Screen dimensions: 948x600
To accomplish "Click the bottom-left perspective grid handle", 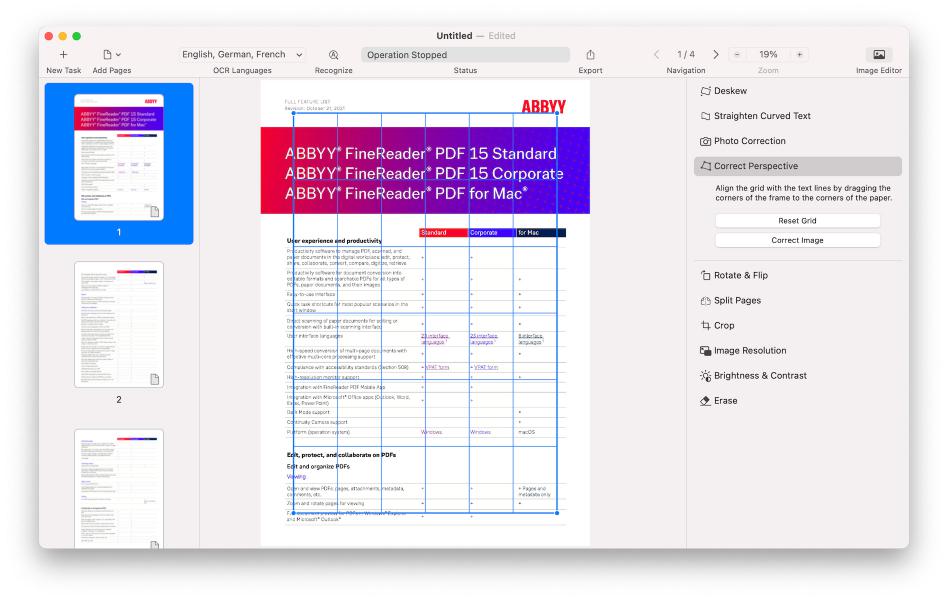I will click(294, 513).
